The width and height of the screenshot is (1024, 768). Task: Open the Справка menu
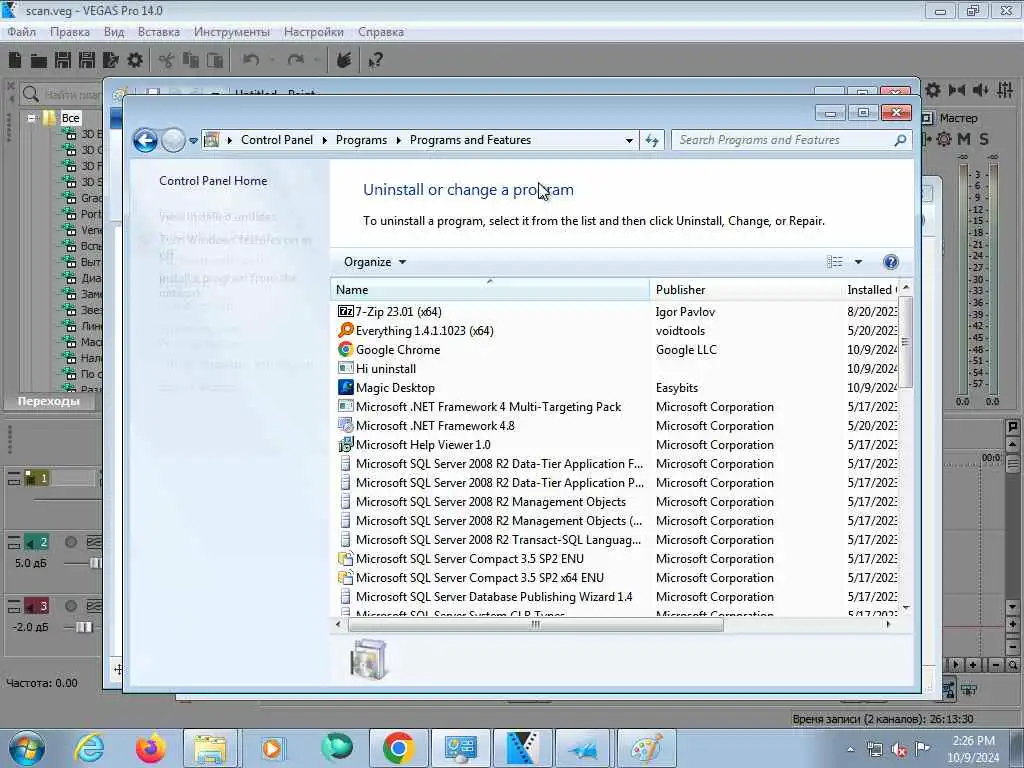pyautogui.click(x=381, y=32)
